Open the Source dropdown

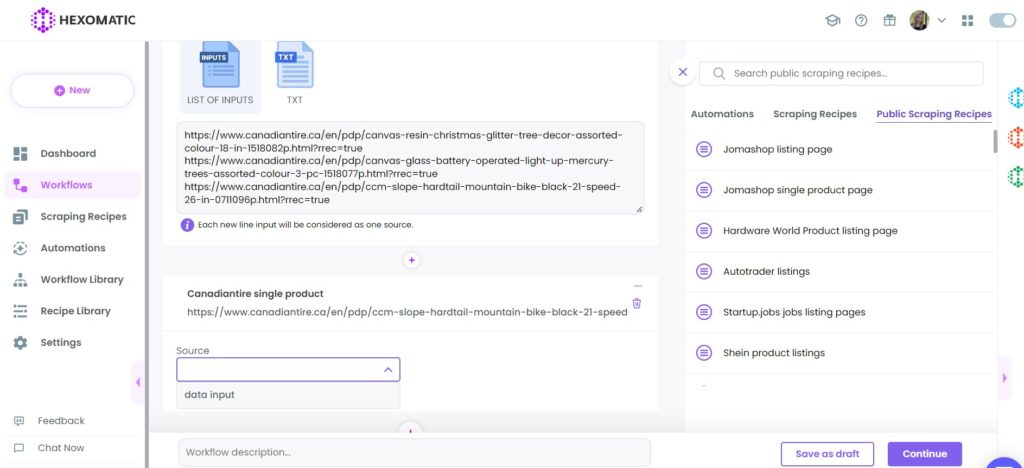pos(288,369)
